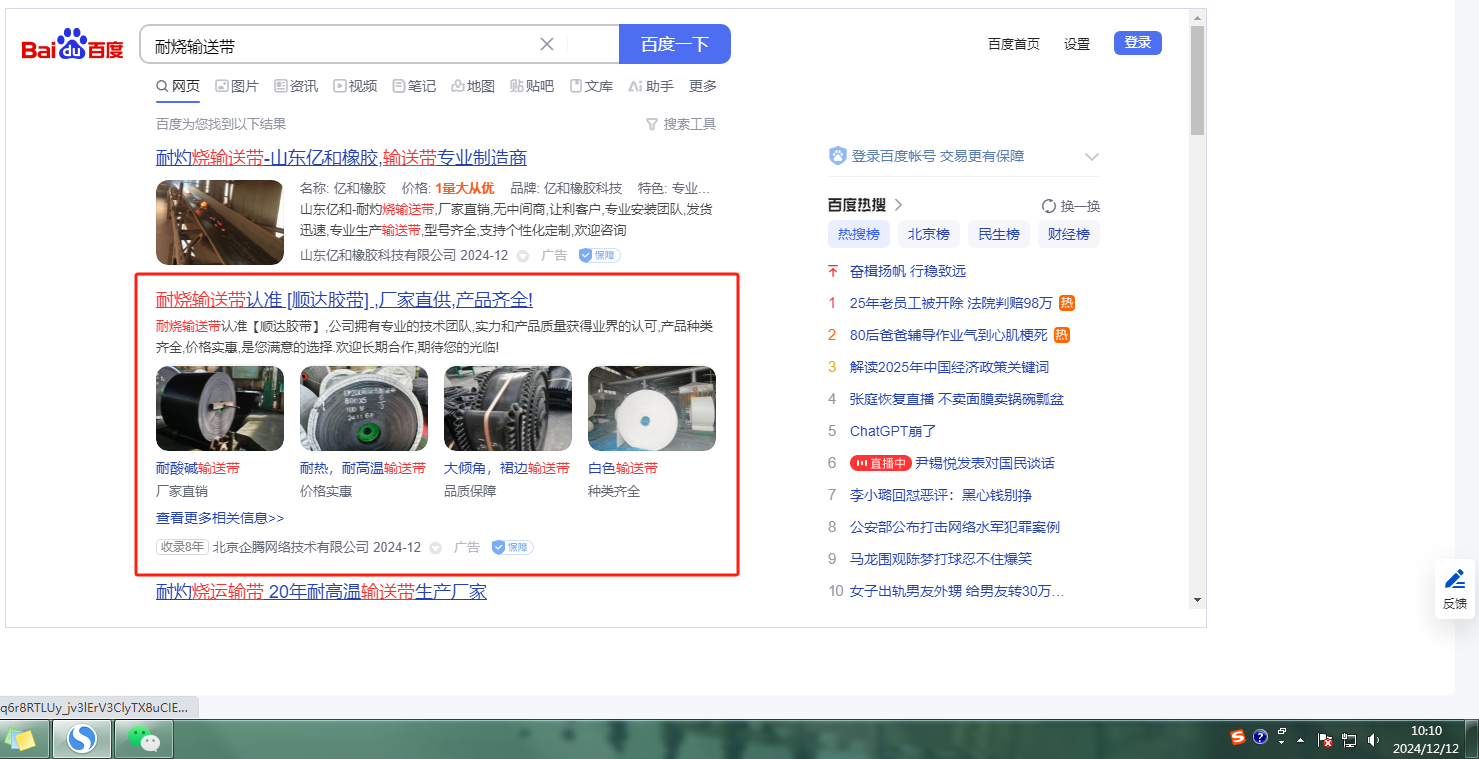
Task: Switch to the 视频 search tab
Action: (355, 86)
